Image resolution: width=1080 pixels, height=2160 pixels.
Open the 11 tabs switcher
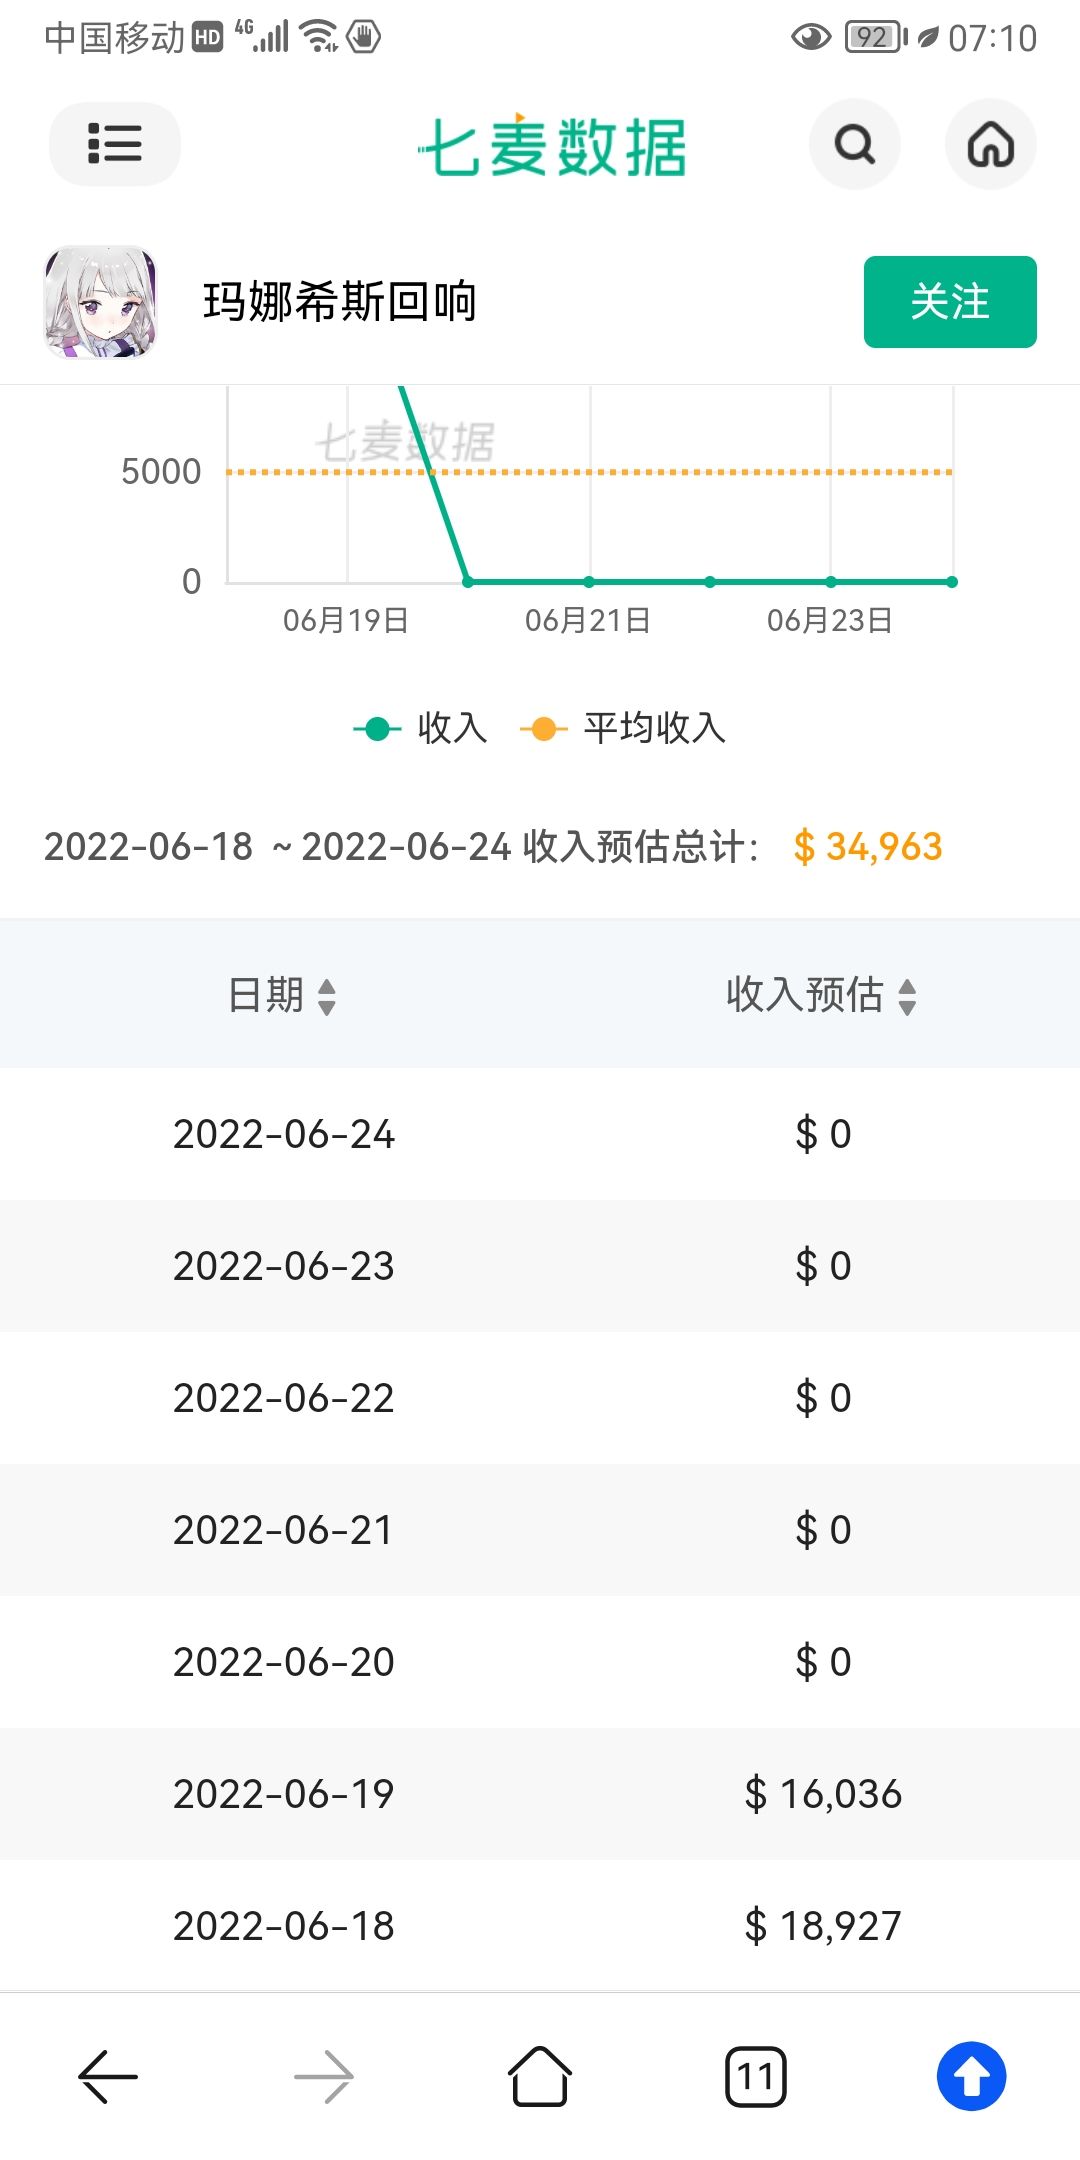pos(756,2077)
